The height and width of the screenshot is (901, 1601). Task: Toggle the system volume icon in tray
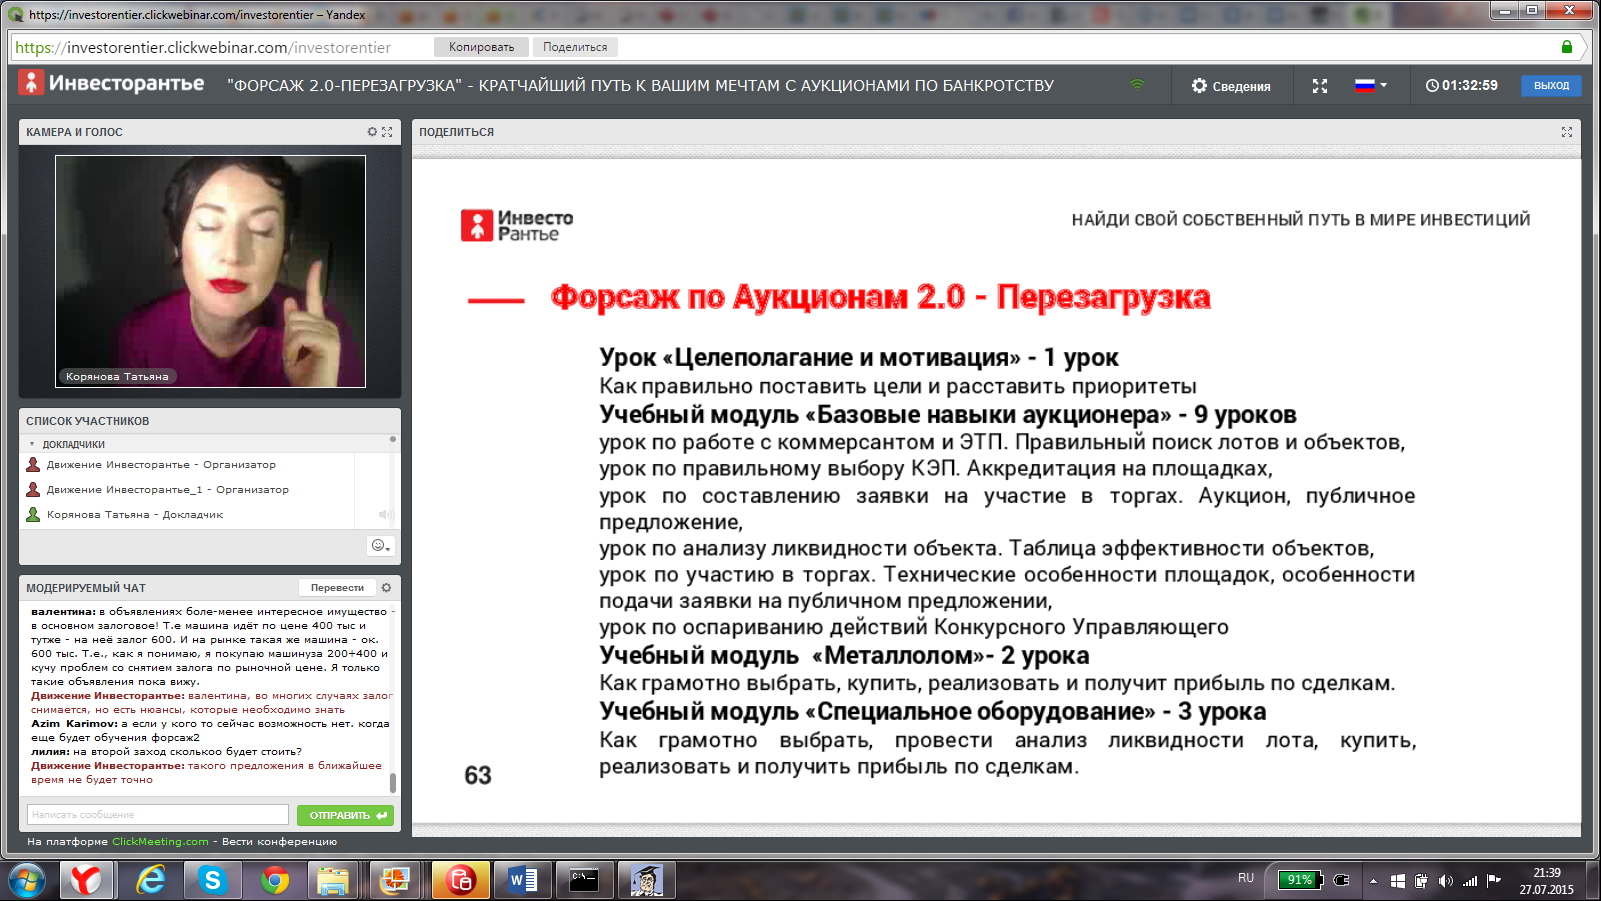tap(1445, 881)
